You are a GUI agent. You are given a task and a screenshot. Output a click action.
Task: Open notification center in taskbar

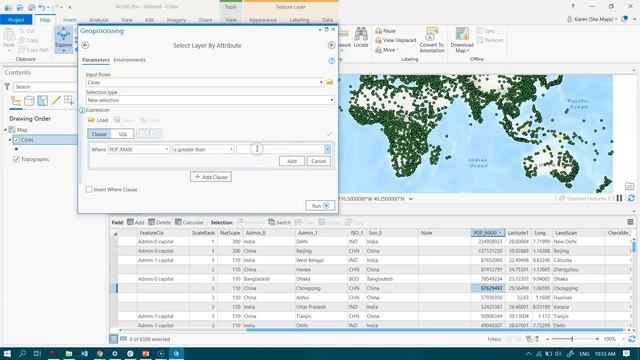pyautogui.click(x=627, y=353)
